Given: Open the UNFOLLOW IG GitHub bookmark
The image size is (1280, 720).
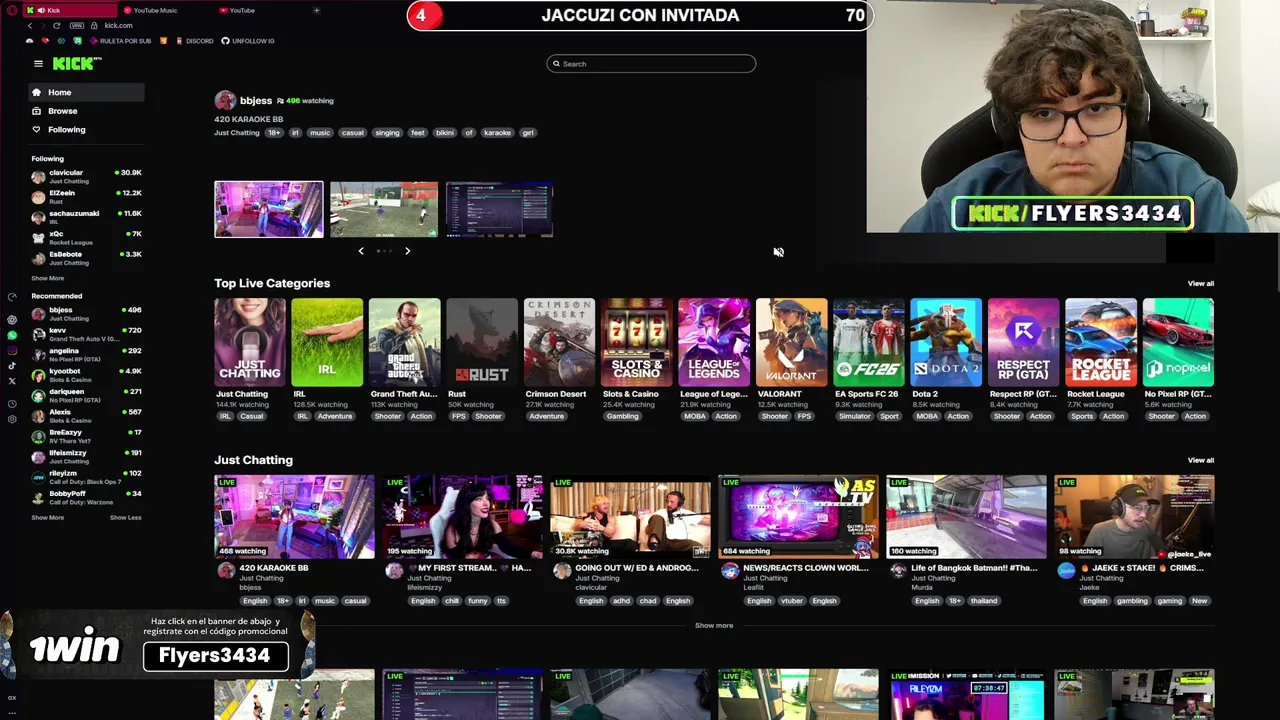Looking at the screenshot, I should [x=248, y=41].
